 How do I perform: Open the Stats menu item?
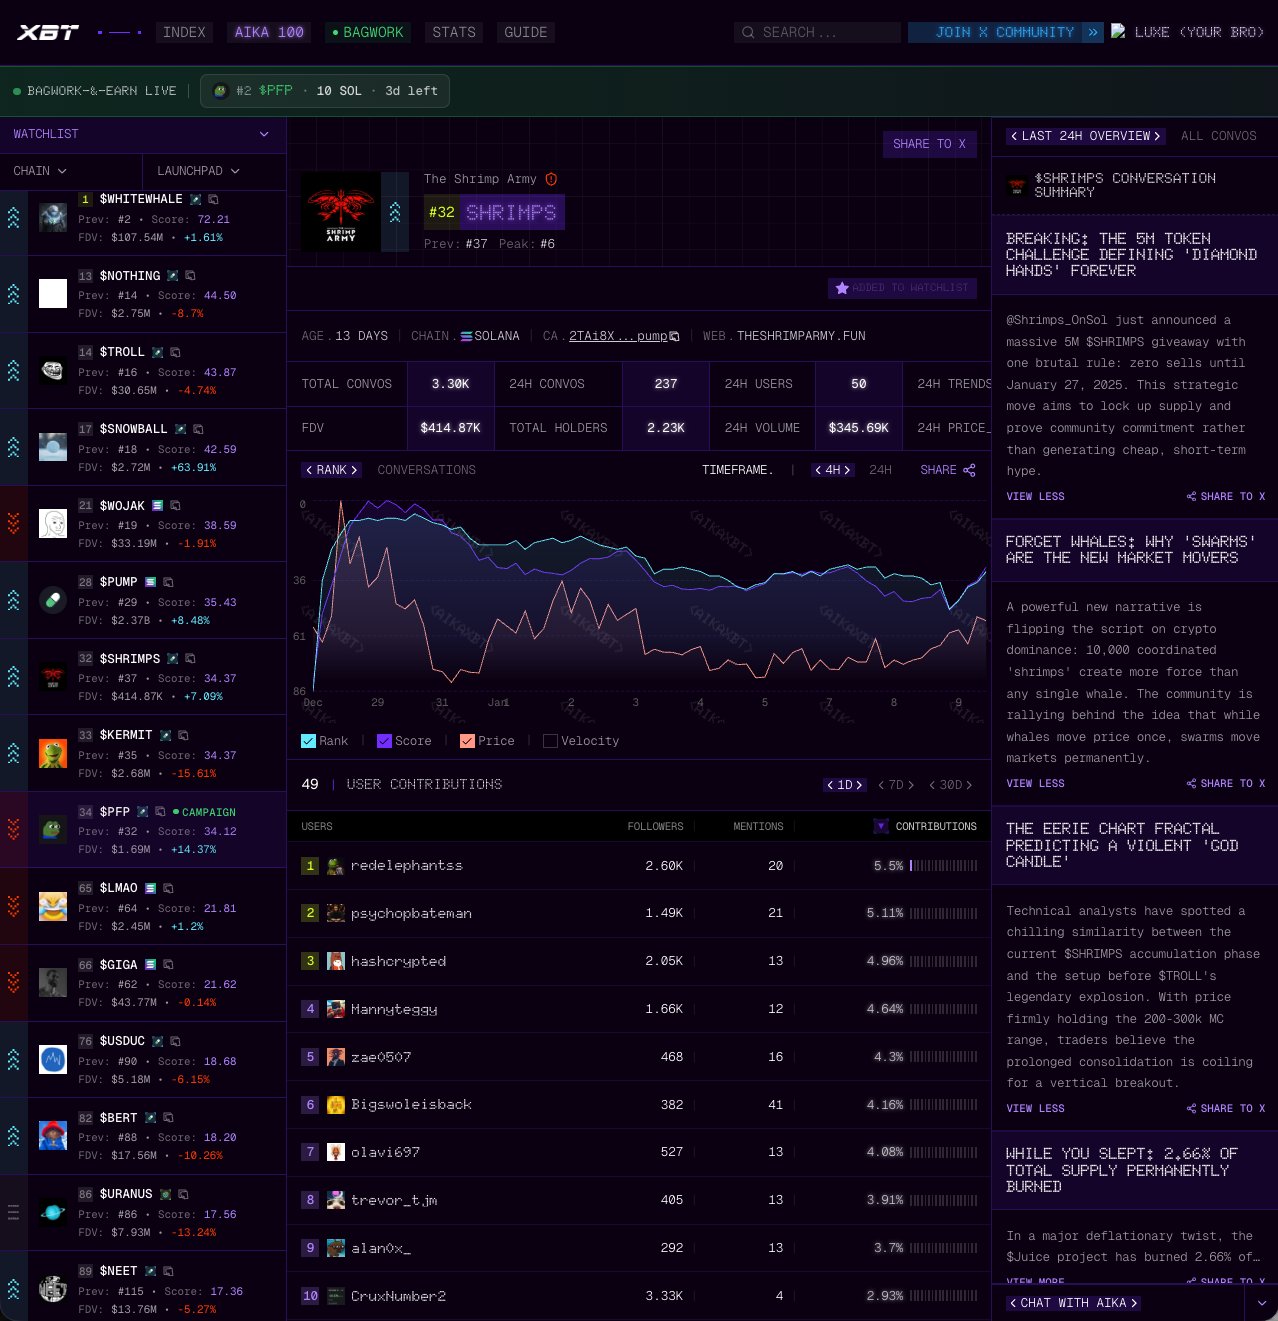(x=454, y=32)
